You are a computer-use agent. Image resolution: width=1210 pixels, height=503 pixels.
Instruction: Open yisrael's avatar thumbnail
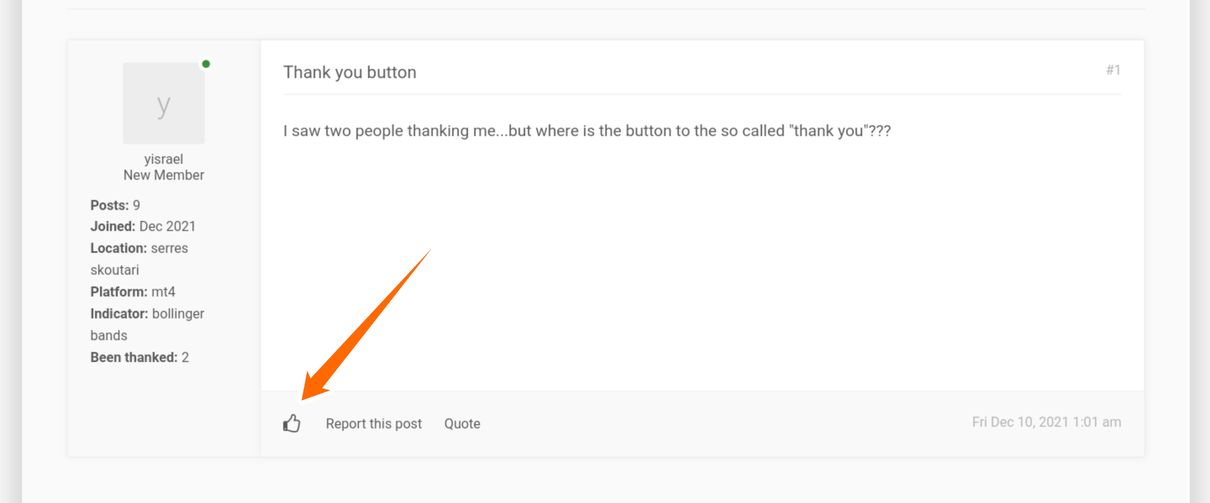164,104
